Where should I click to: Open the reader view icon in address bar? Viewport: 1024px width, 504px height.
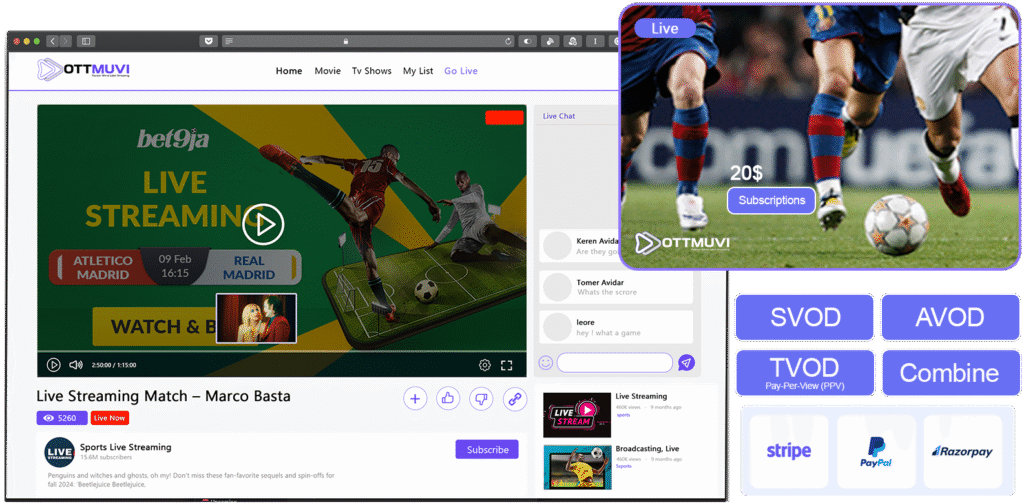(229, 41)
